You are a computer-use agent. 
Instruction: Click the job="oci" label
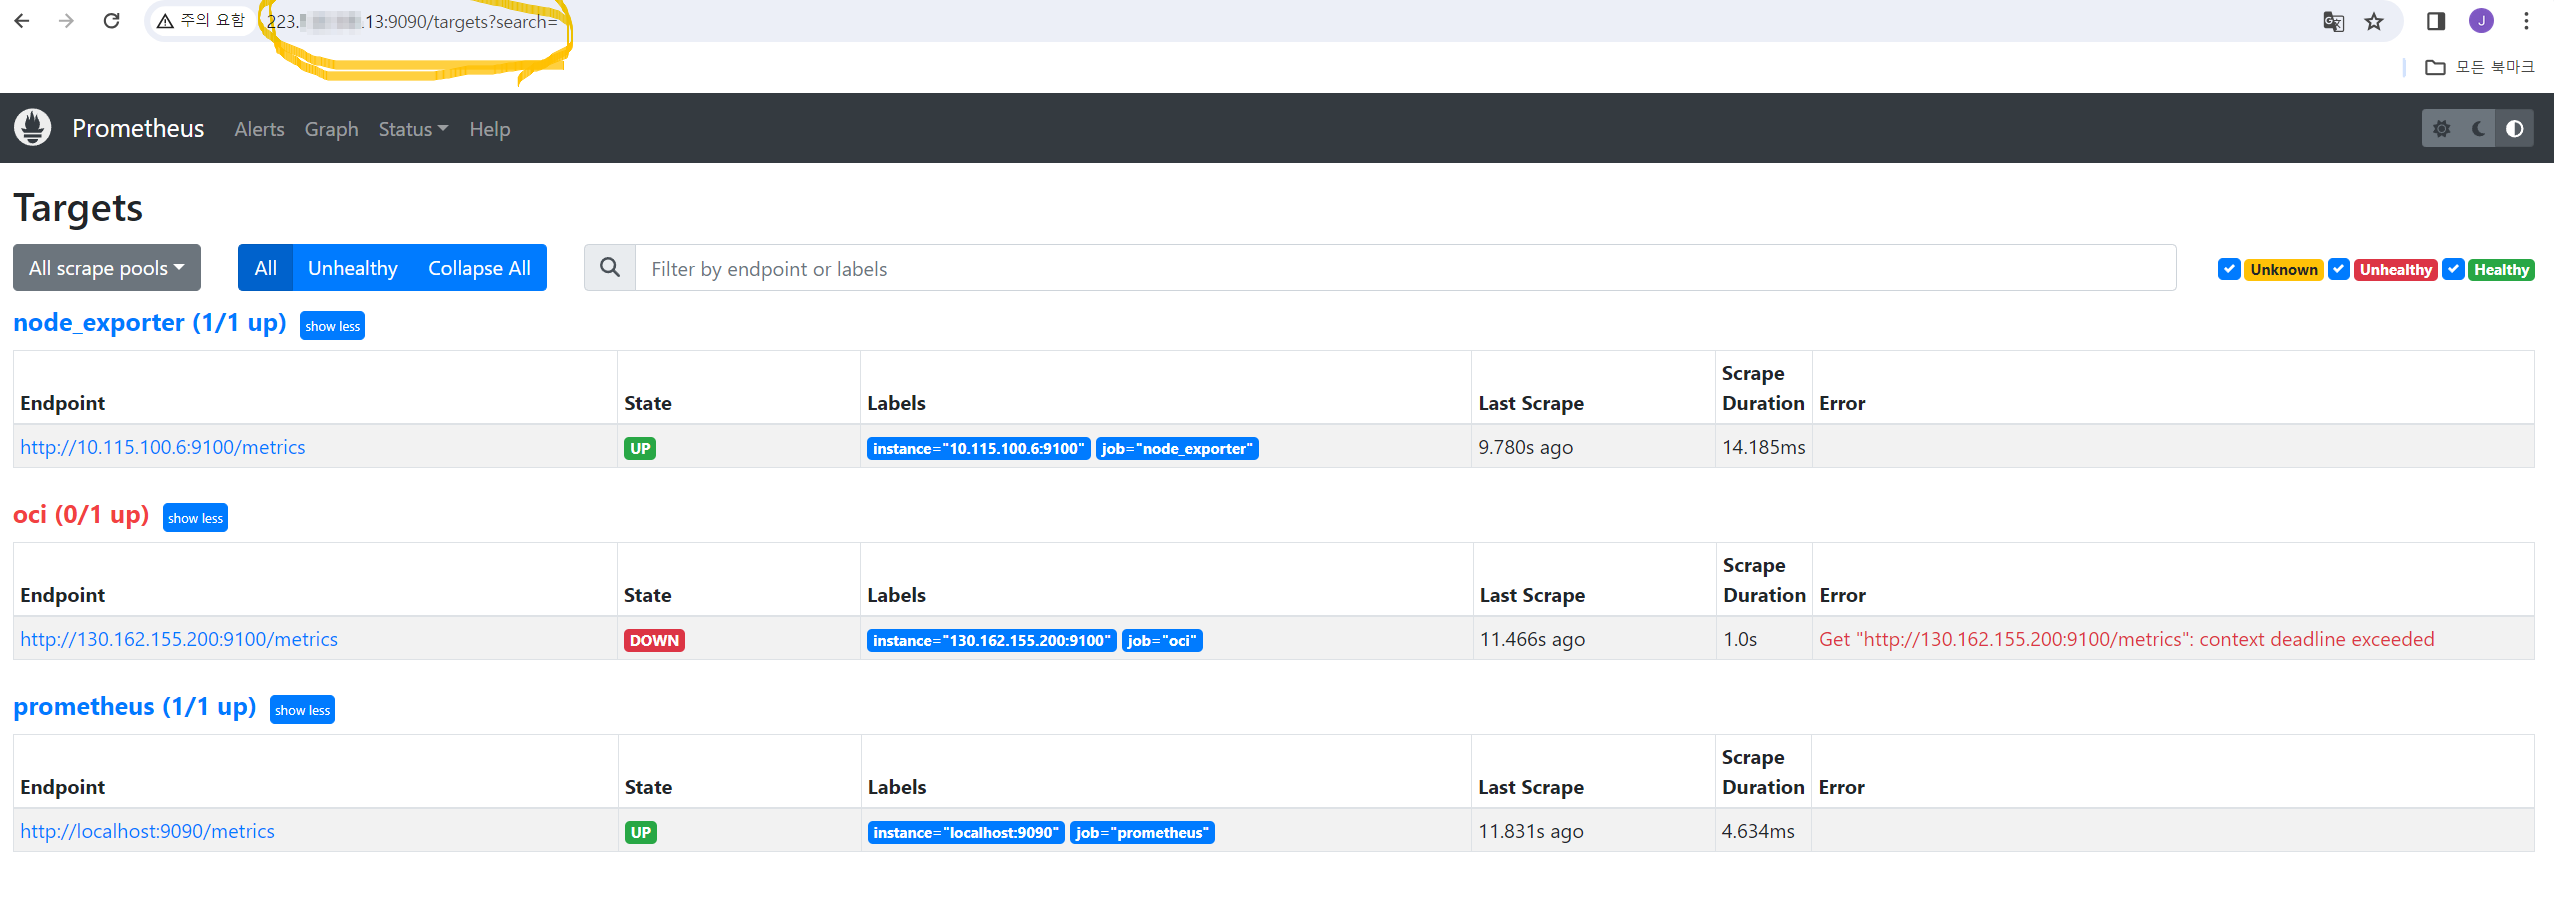click(1162, 640)
